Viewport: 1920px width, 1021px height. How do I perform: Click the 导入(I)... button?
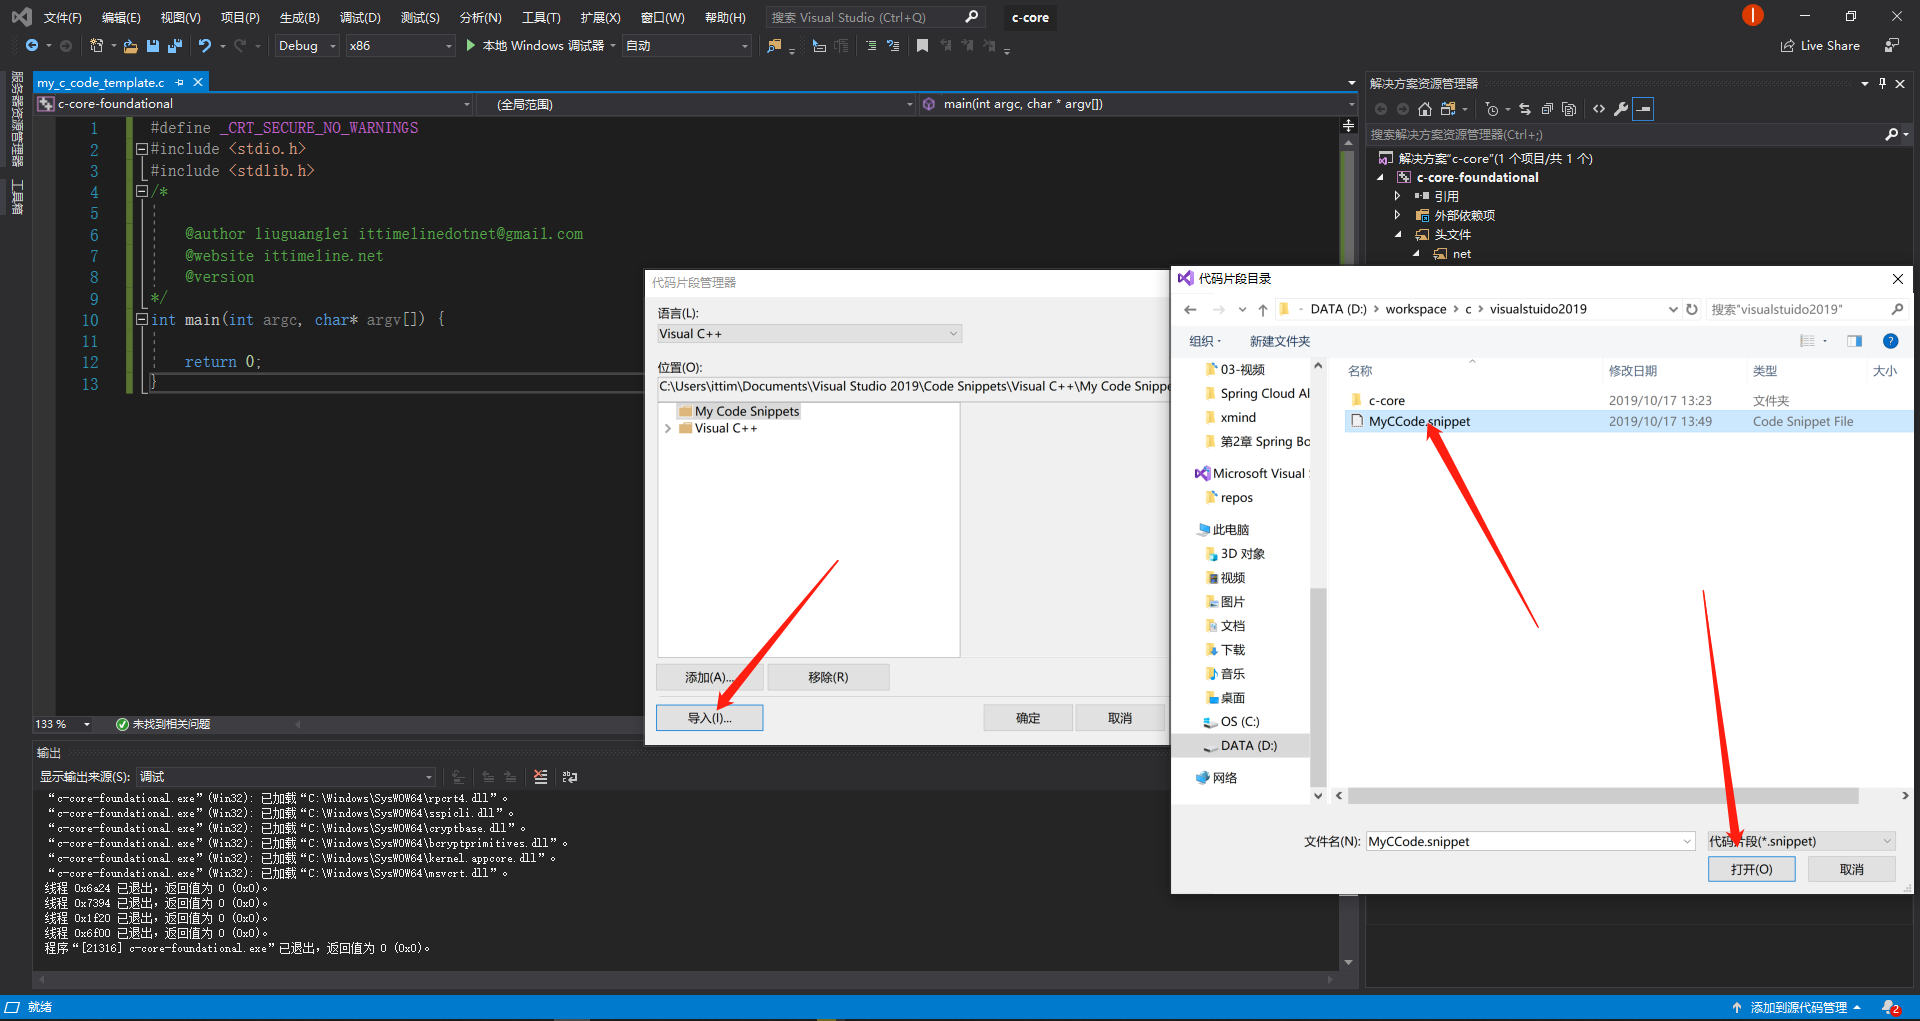[710, 718]
